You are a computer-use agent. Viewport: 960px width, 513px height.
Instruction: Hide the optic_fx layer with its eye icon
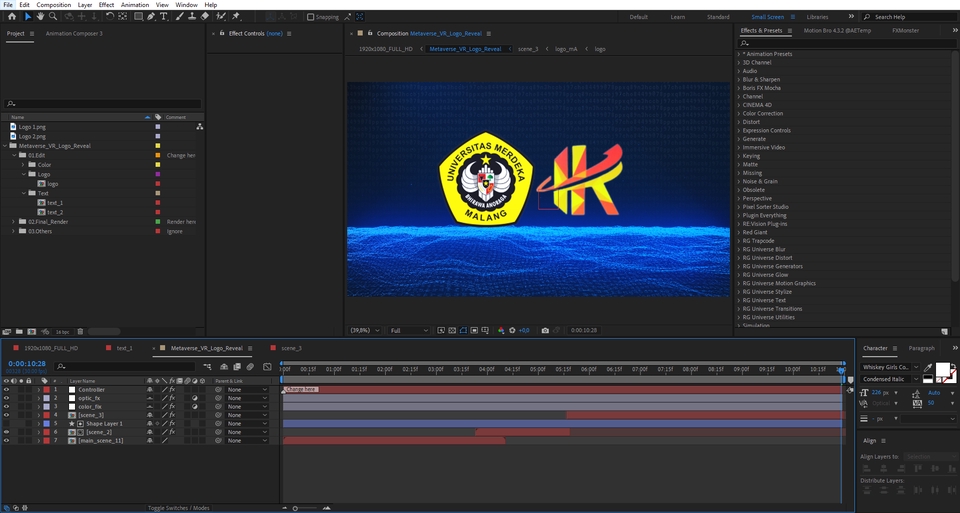pyautogui.click(x=7, y=398)
